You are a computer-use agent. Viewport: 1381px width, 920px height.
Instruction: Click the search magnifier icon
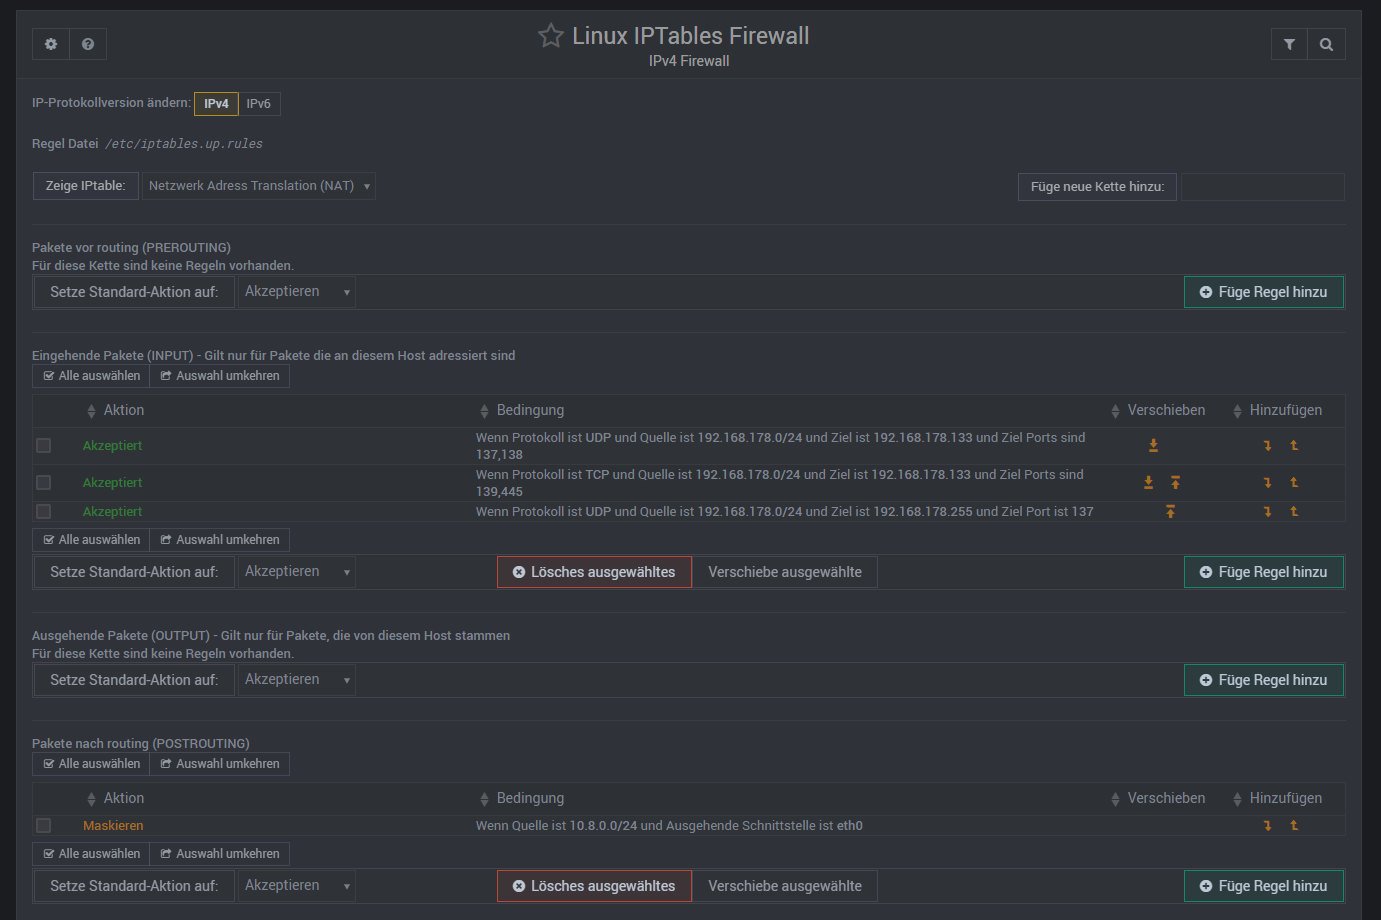pos(1326,43)
